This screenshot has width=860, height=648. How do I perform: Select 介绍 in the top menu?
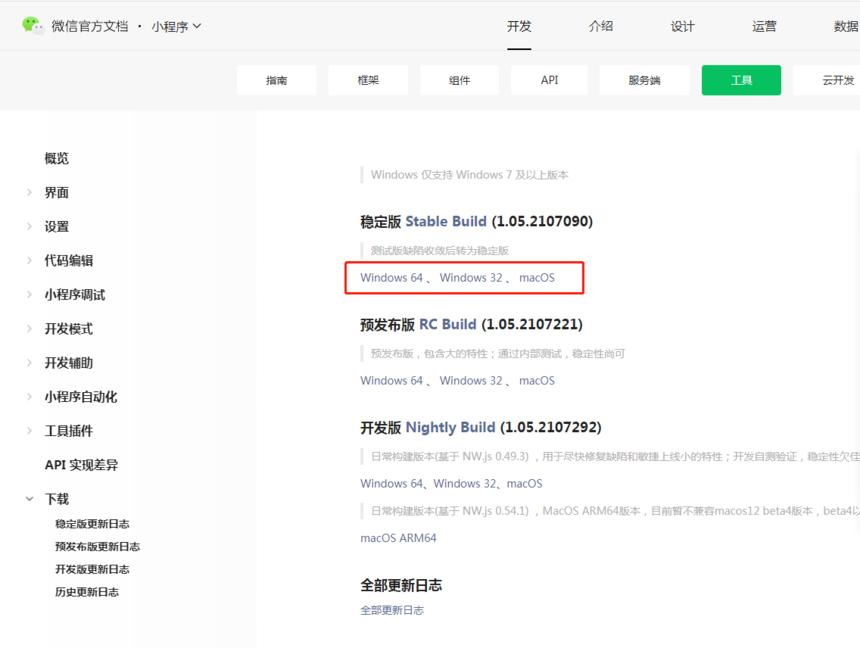[x=601, y=27]
